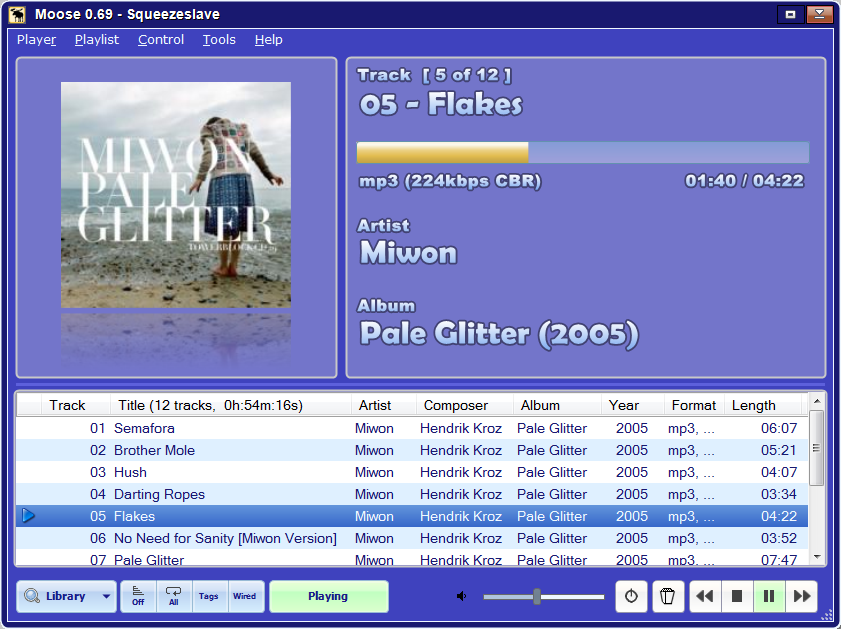Select the playing track 05 Flakes row
Screen dimensions: 841x629
pyautogui.click(x=412, y=516)
